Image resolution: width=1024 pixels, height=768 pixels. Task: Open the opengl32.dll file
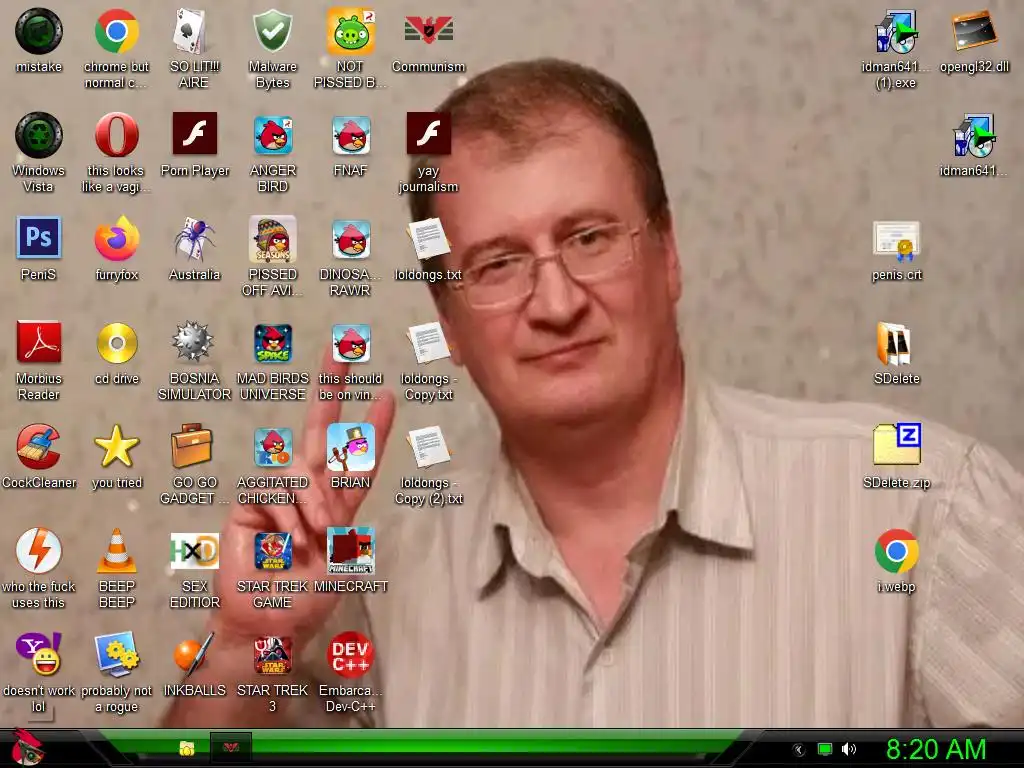pos(974,30)
